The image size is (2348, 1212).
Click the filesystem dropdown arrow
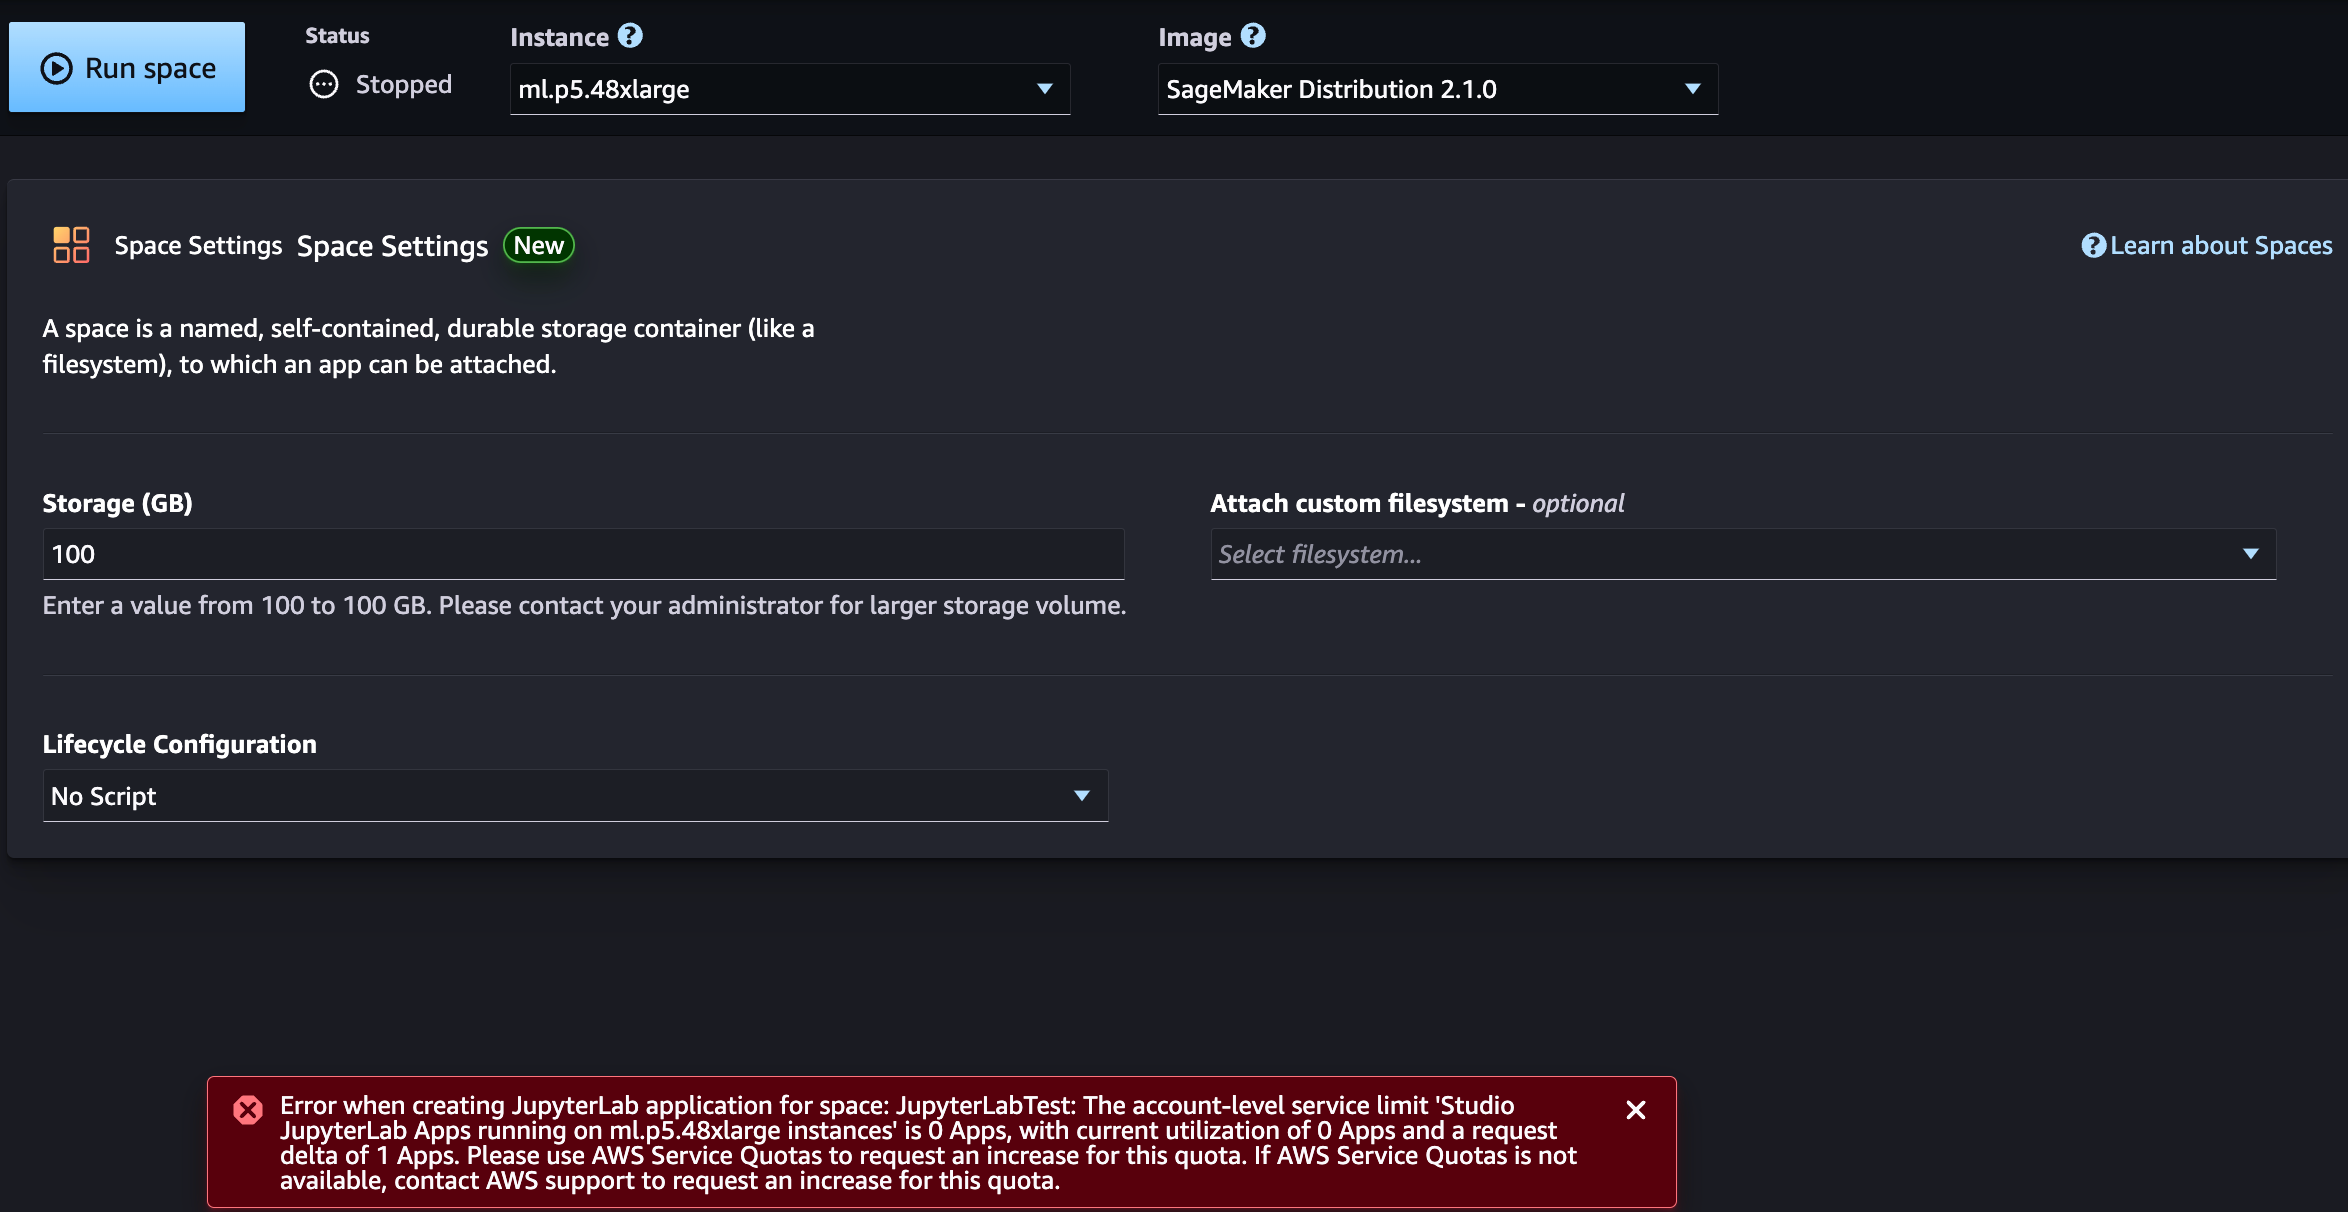tap(2251, 554)
